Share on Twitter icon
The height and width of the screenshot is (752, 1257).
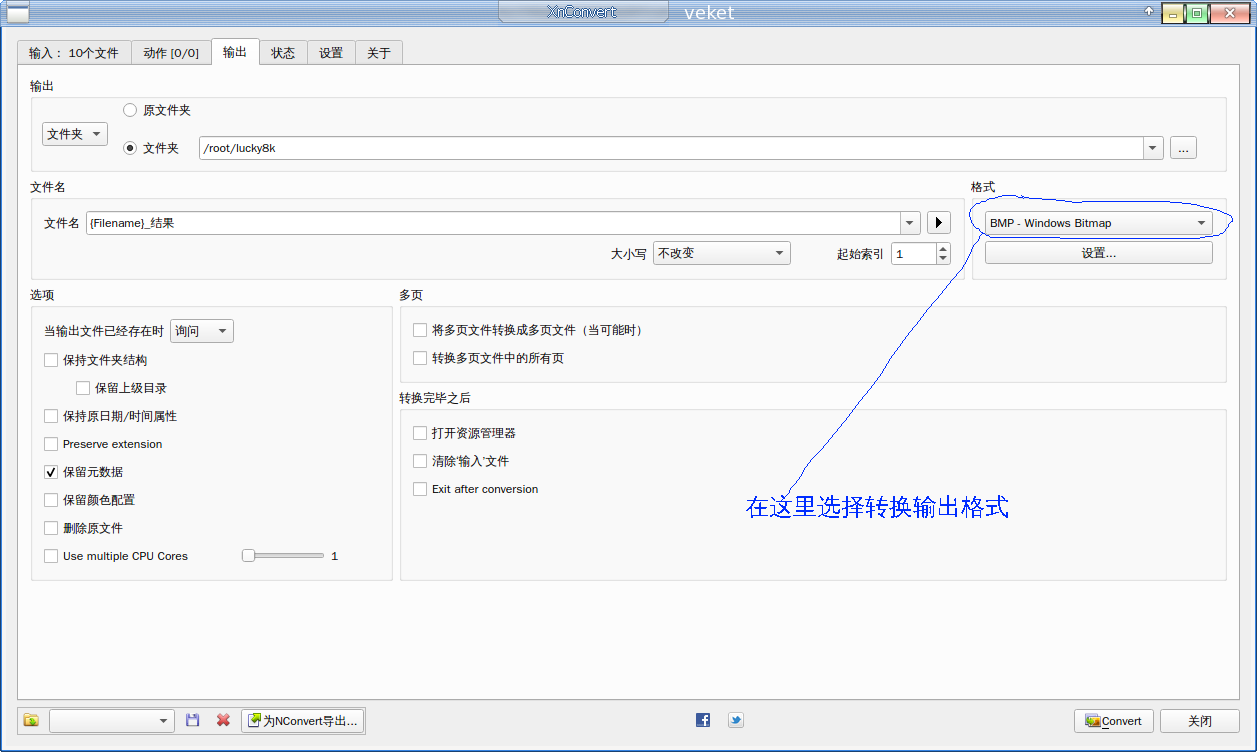[735, 720]
